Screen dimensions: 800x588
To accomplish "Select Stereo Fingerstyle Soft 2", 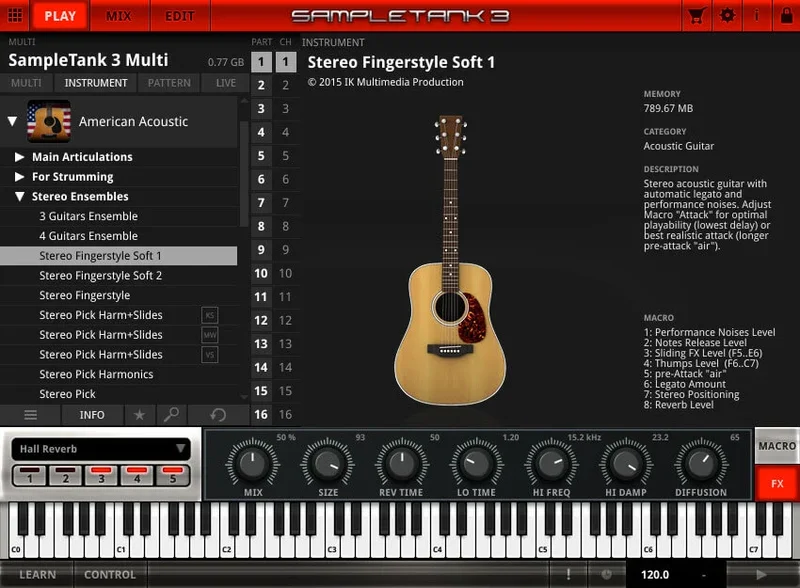I will 118,276.
